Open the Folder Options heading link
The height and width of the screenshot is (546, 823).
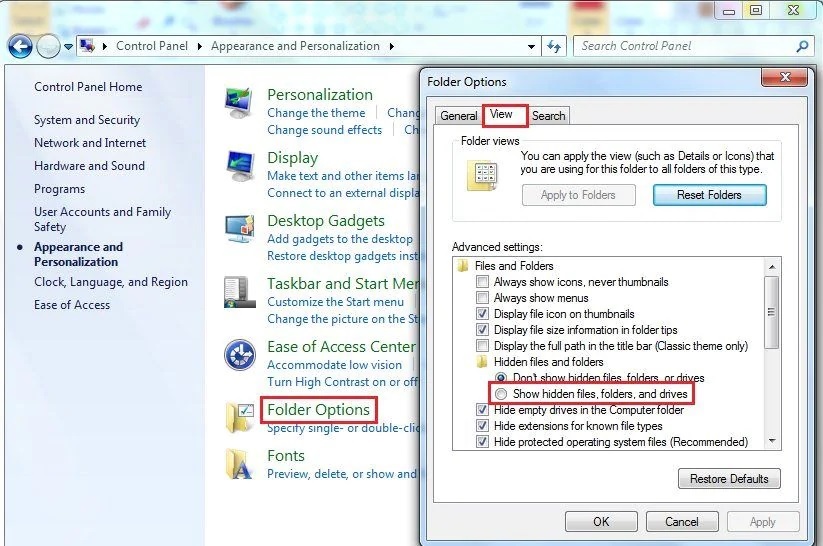tap(319, 410)
